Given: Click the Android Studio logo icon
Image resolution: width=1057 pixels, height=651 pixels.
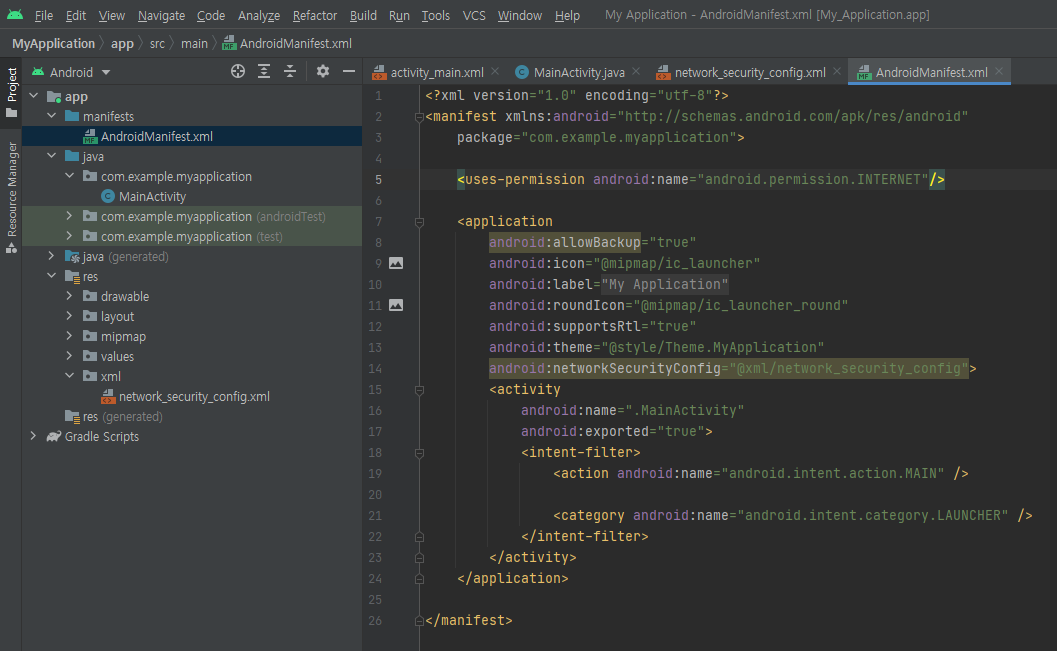Looking at the screenshot, I should tap(15, 15).
